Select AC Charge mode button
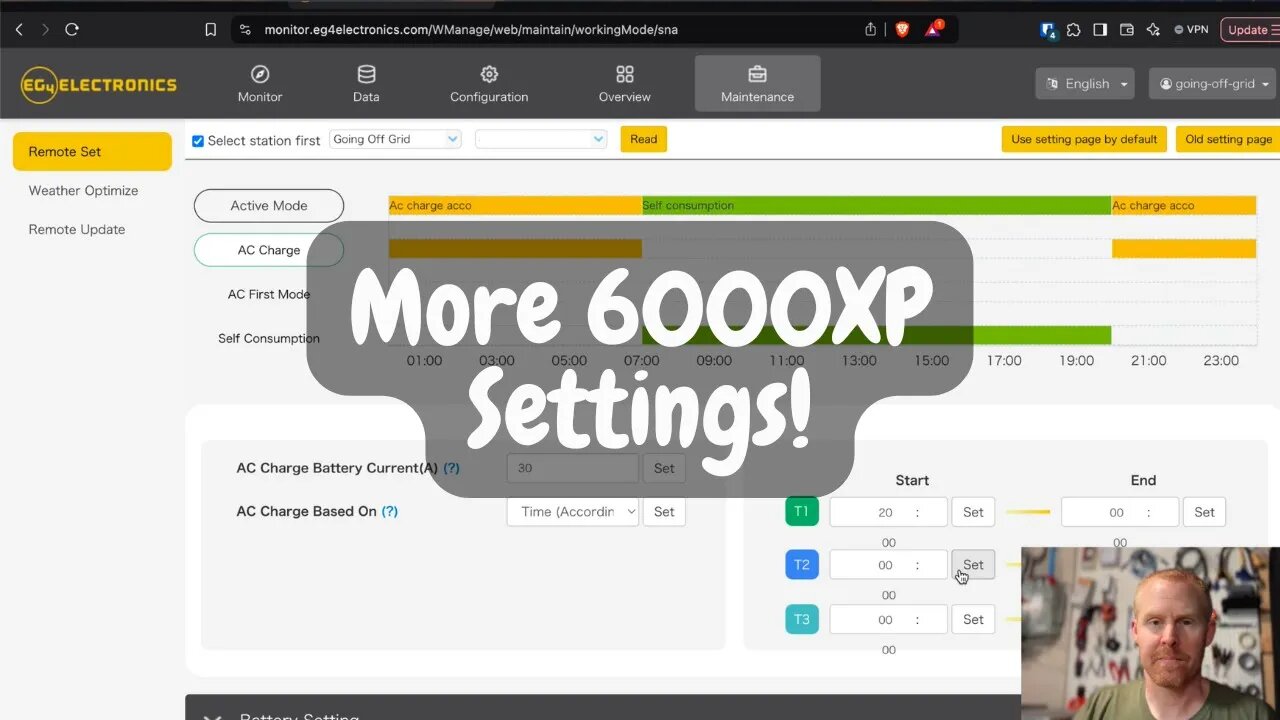 pos(269,250)
